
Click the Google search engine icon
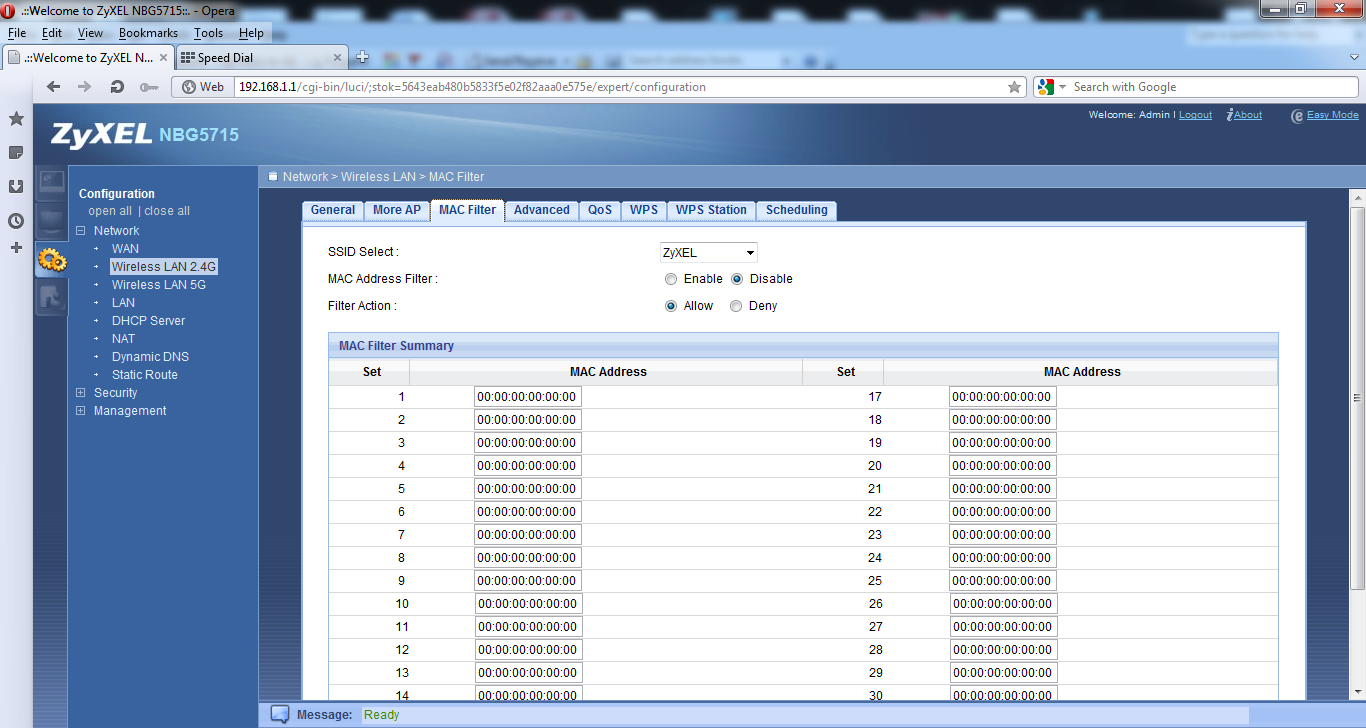(1046, 87)
